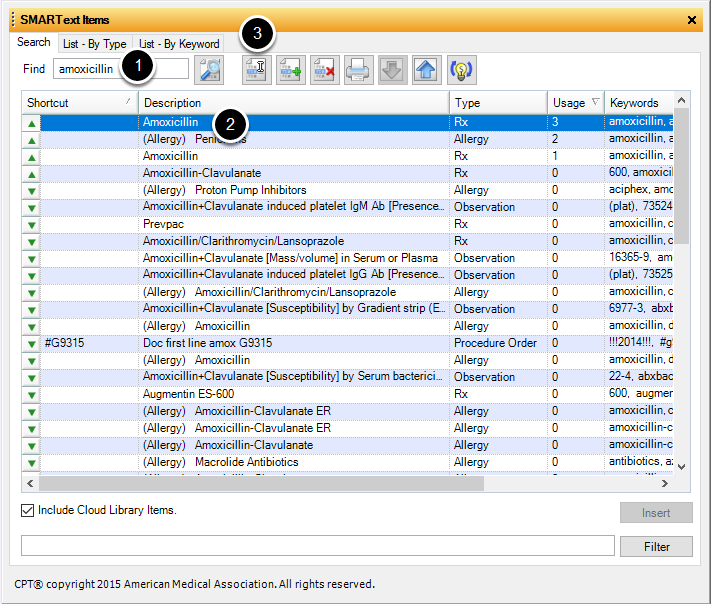This screenshot has height=604, width=711.
Task: Click the blue up arrow toolbar icon
Action: pos(427,70)
